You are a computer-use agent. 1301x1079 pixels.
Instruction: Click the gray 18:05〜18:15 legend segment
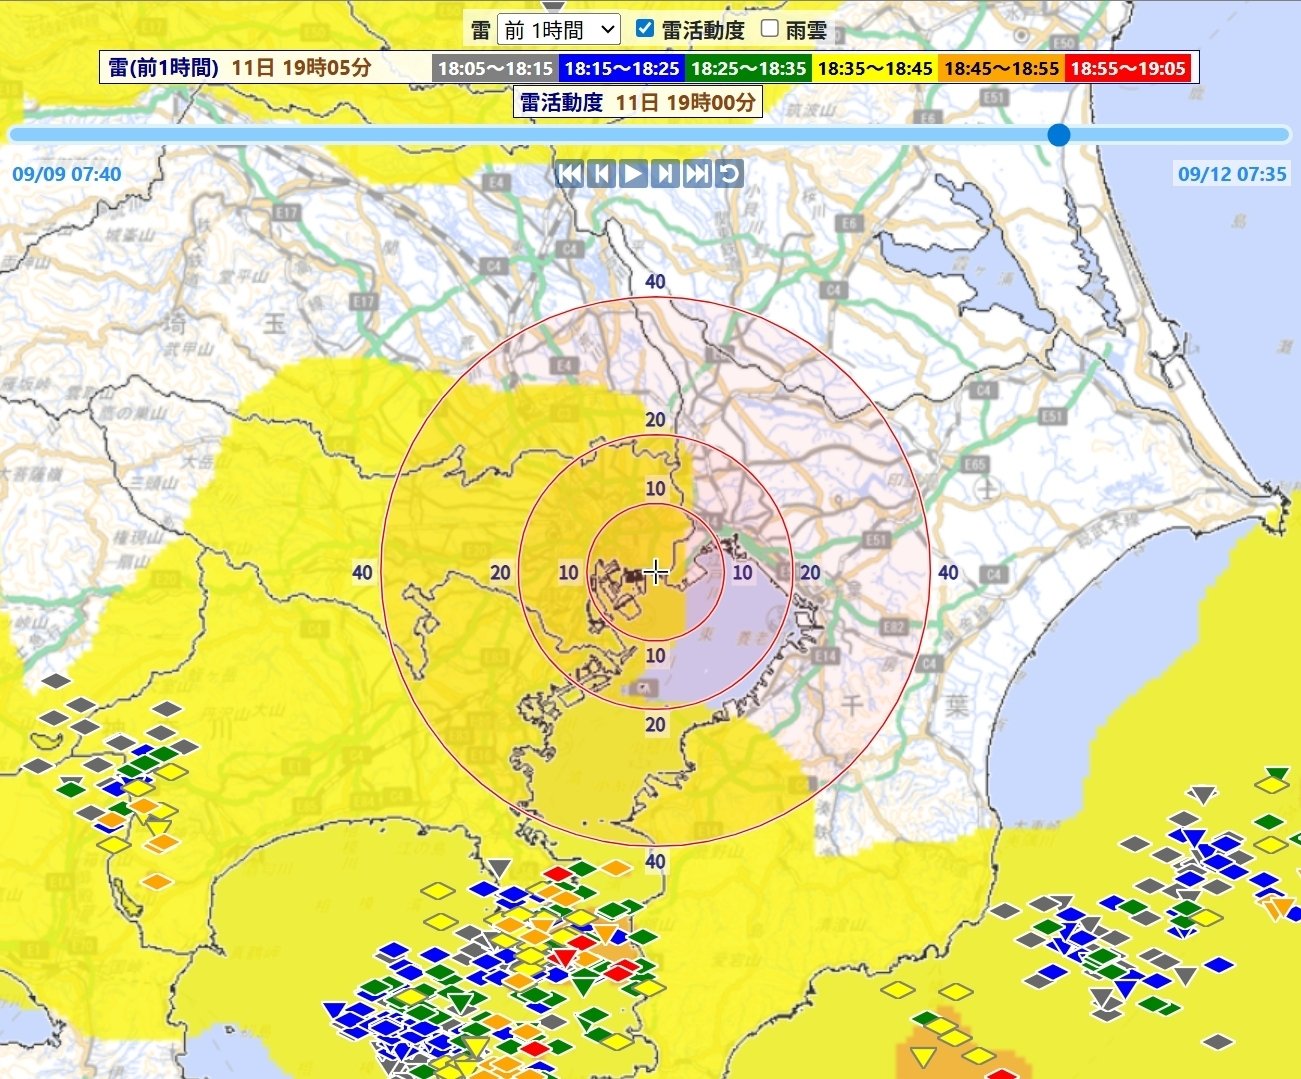496,68
